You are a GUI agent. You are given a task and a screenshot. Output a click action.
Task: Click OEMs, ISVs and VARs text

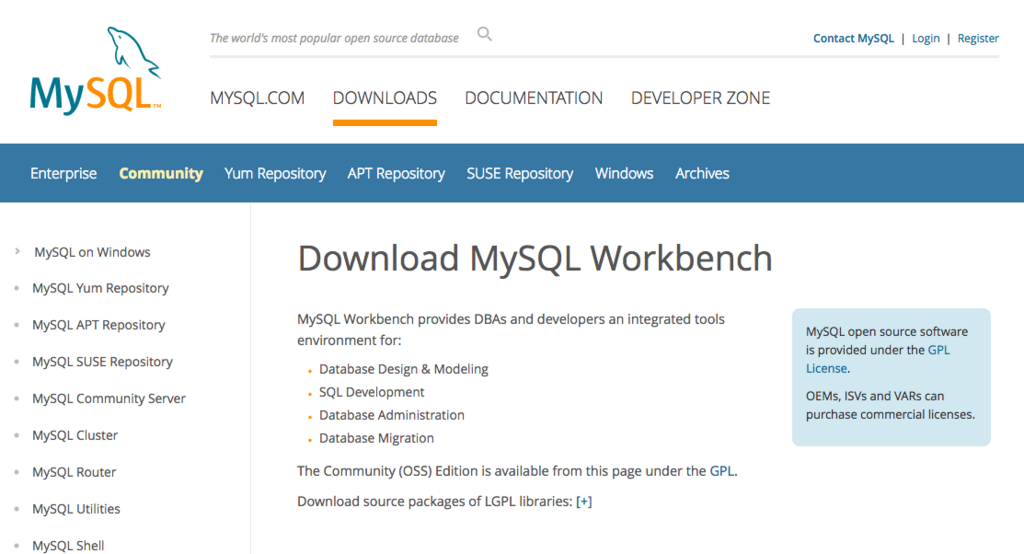(x=890, y=405)
